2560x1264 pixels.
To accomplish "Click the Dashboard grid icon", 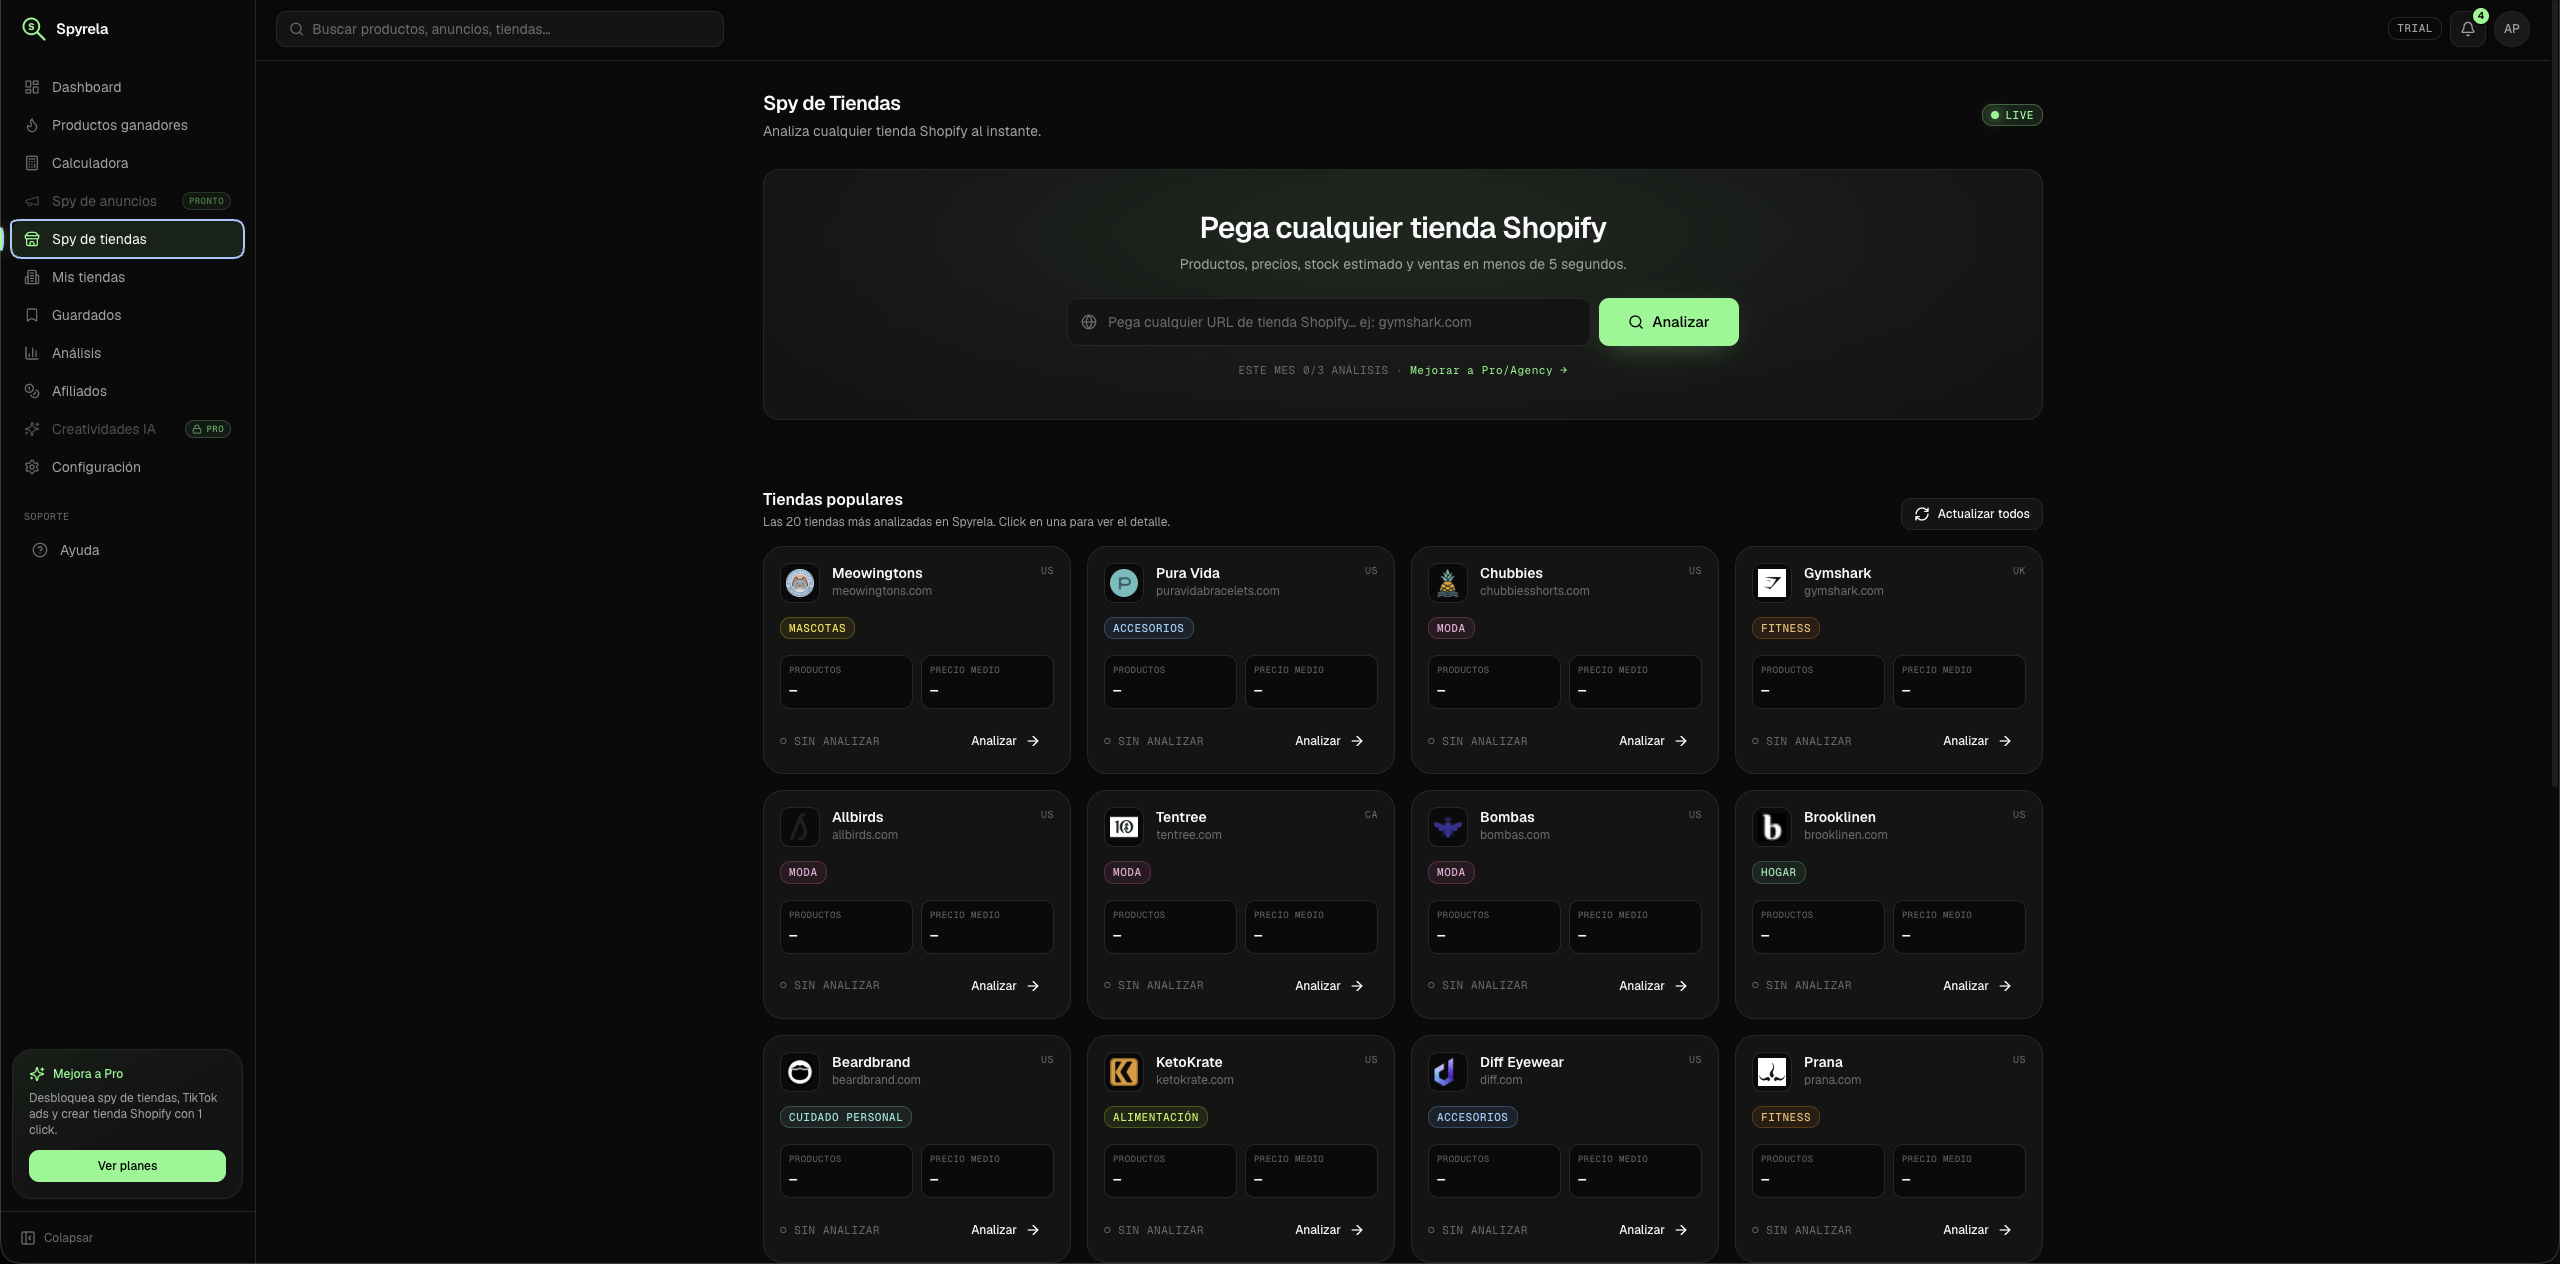I will [32, 87].
